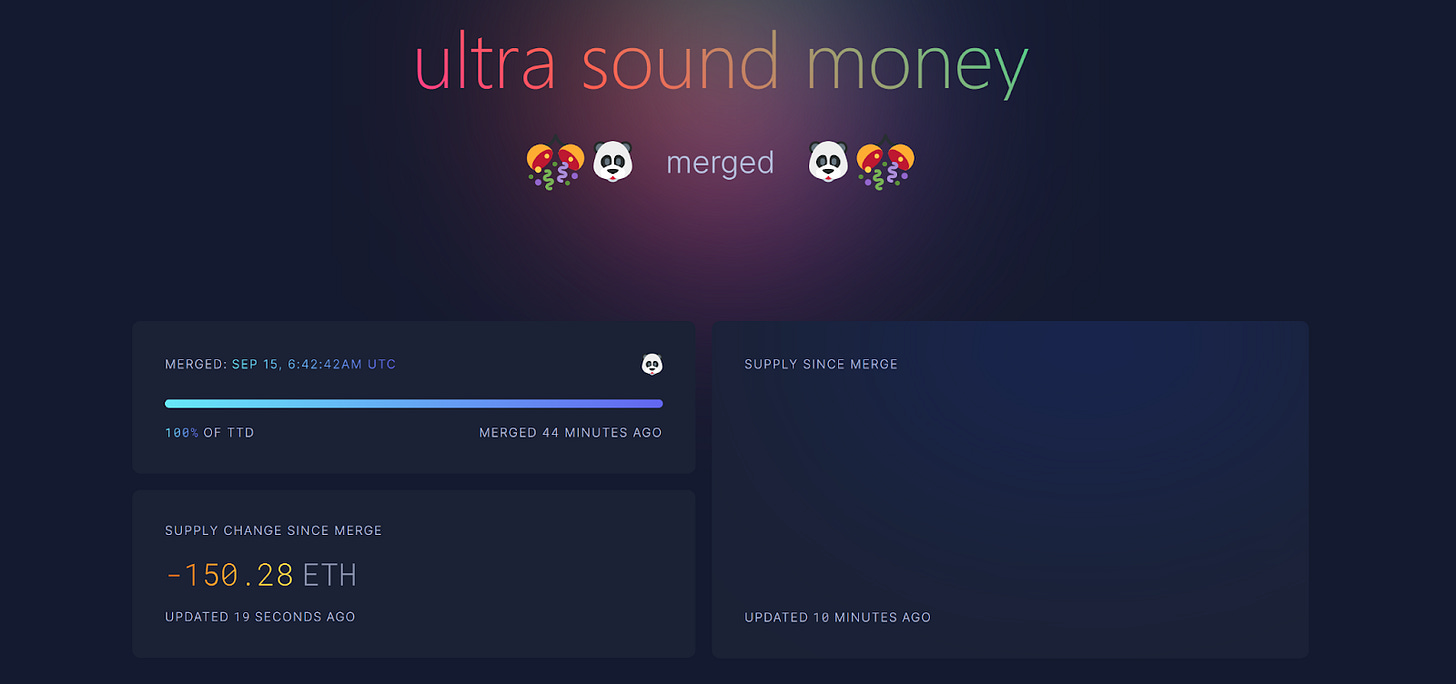Click the small panda icon in merge card
Image resolution: width=1456 pixels, height=684 pixels.
(652, 365)
